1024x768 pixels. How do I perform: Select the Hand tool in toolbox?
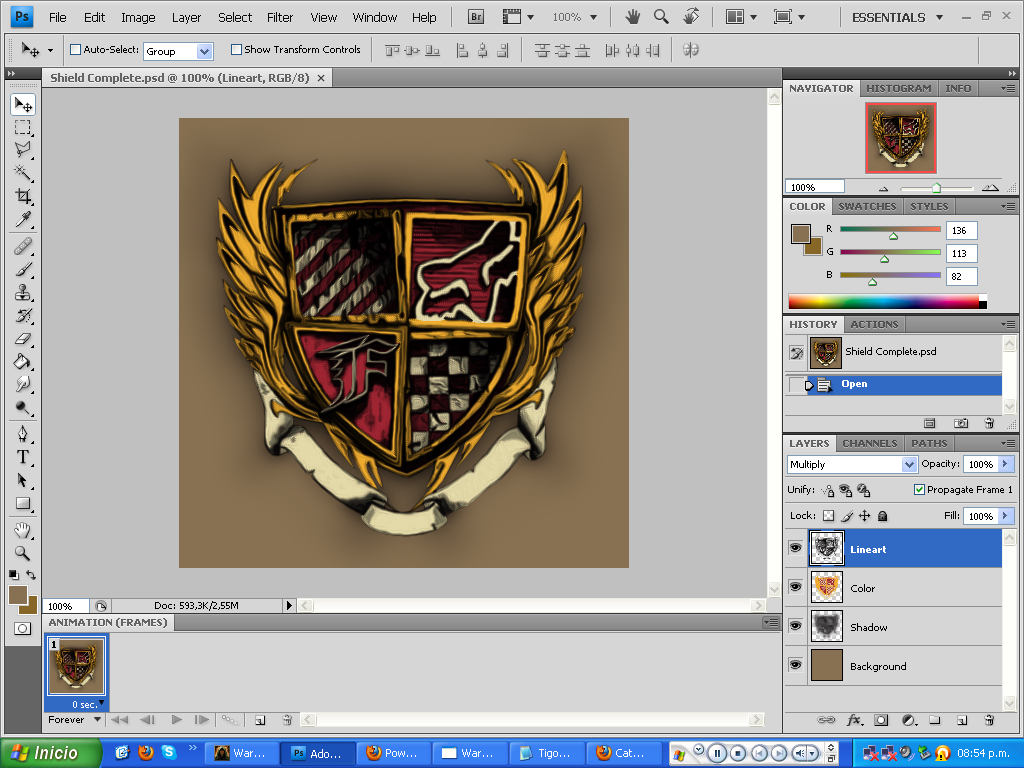(x=23, y=530)
